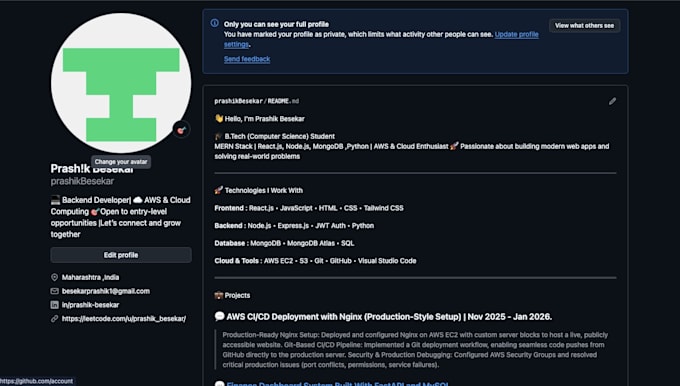The height and width of the screenshot is (386, 680).
Task: Click the pencil icon to edit README
Action: pos(612,101)
